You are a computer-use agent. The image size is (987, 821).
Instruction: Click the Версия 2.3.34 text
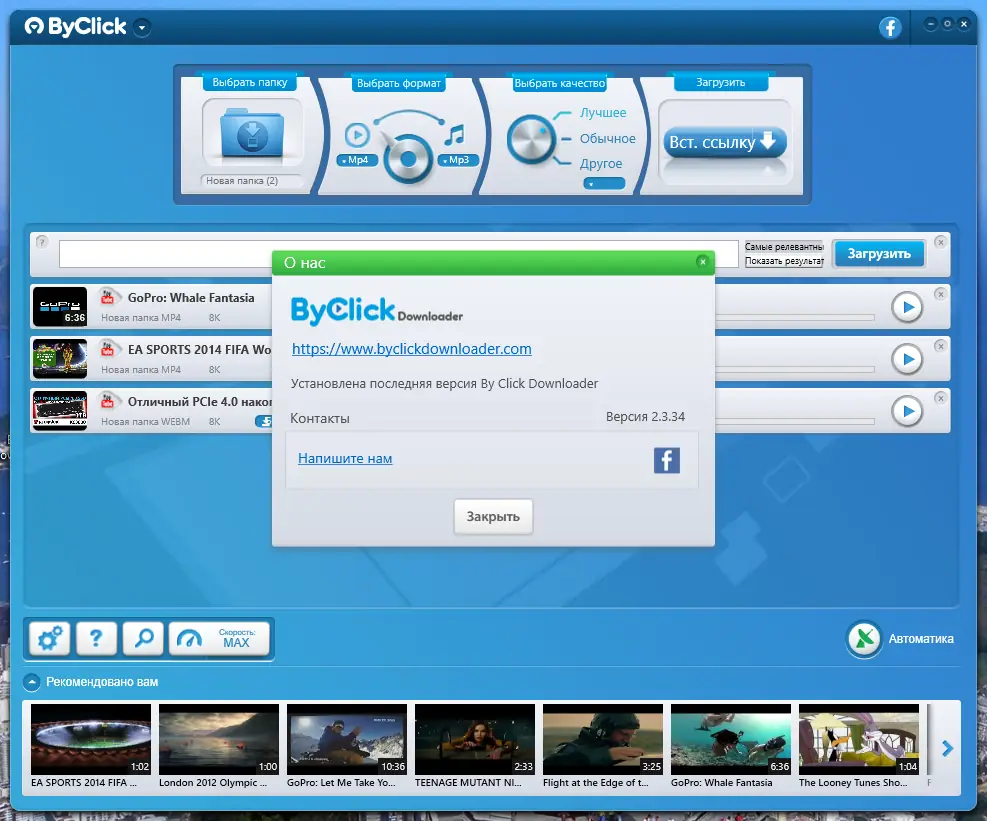[x=645, y=417]
